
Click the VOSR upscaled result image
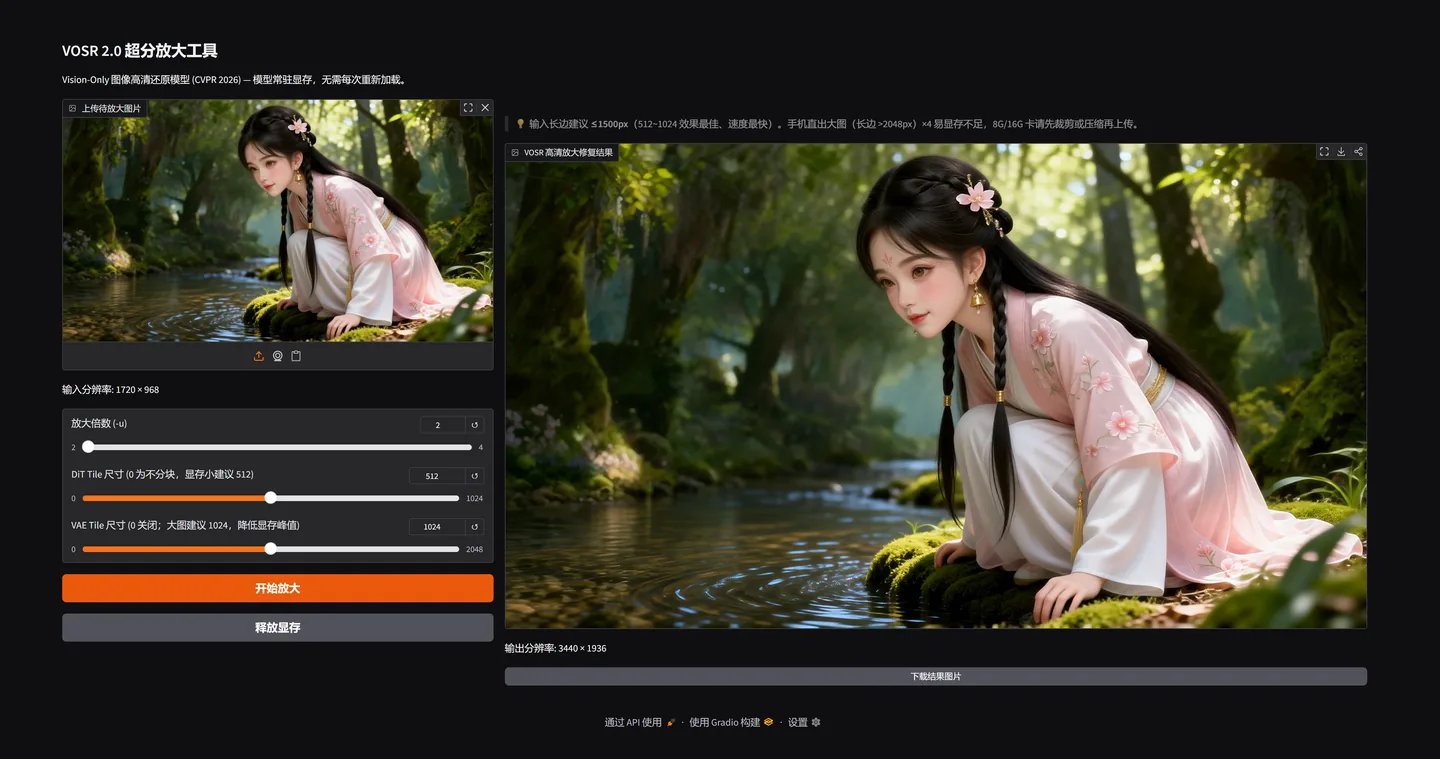pos(936,386)
